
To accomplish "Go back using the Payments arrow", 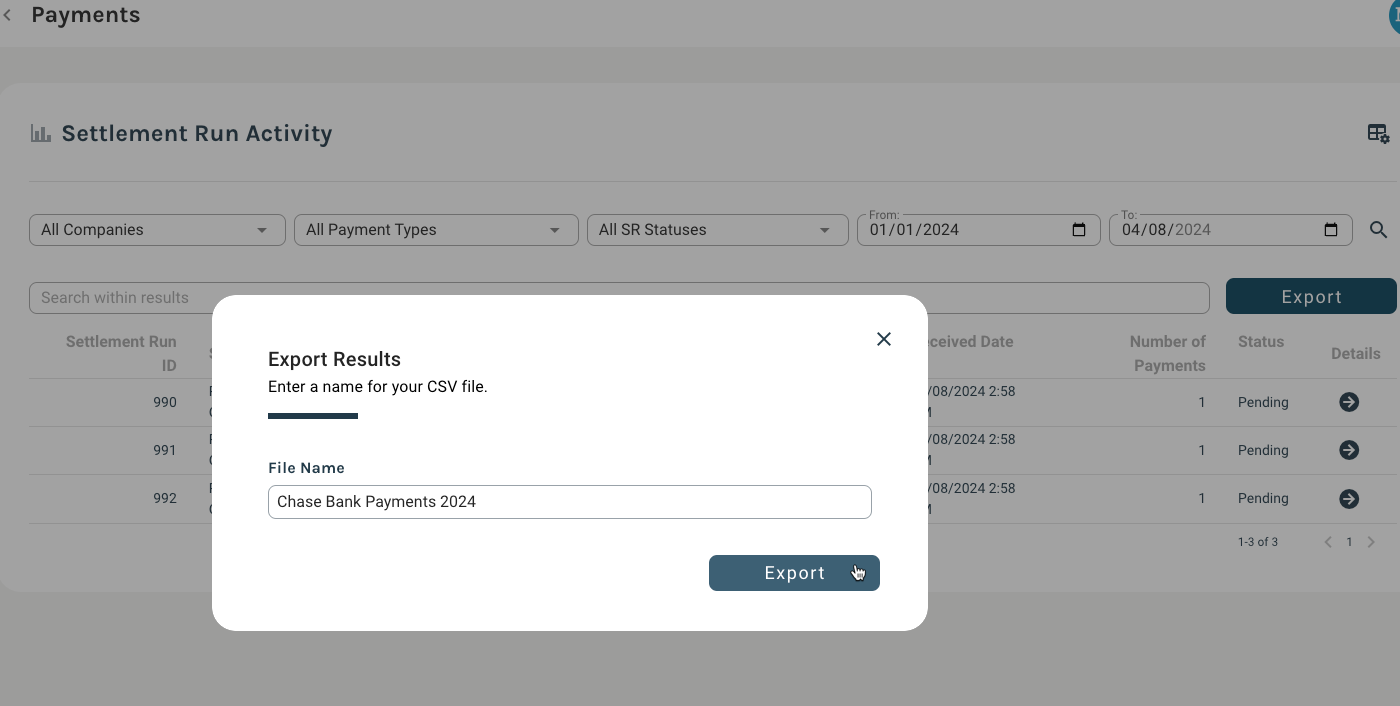I will click(x=8, y=15).
